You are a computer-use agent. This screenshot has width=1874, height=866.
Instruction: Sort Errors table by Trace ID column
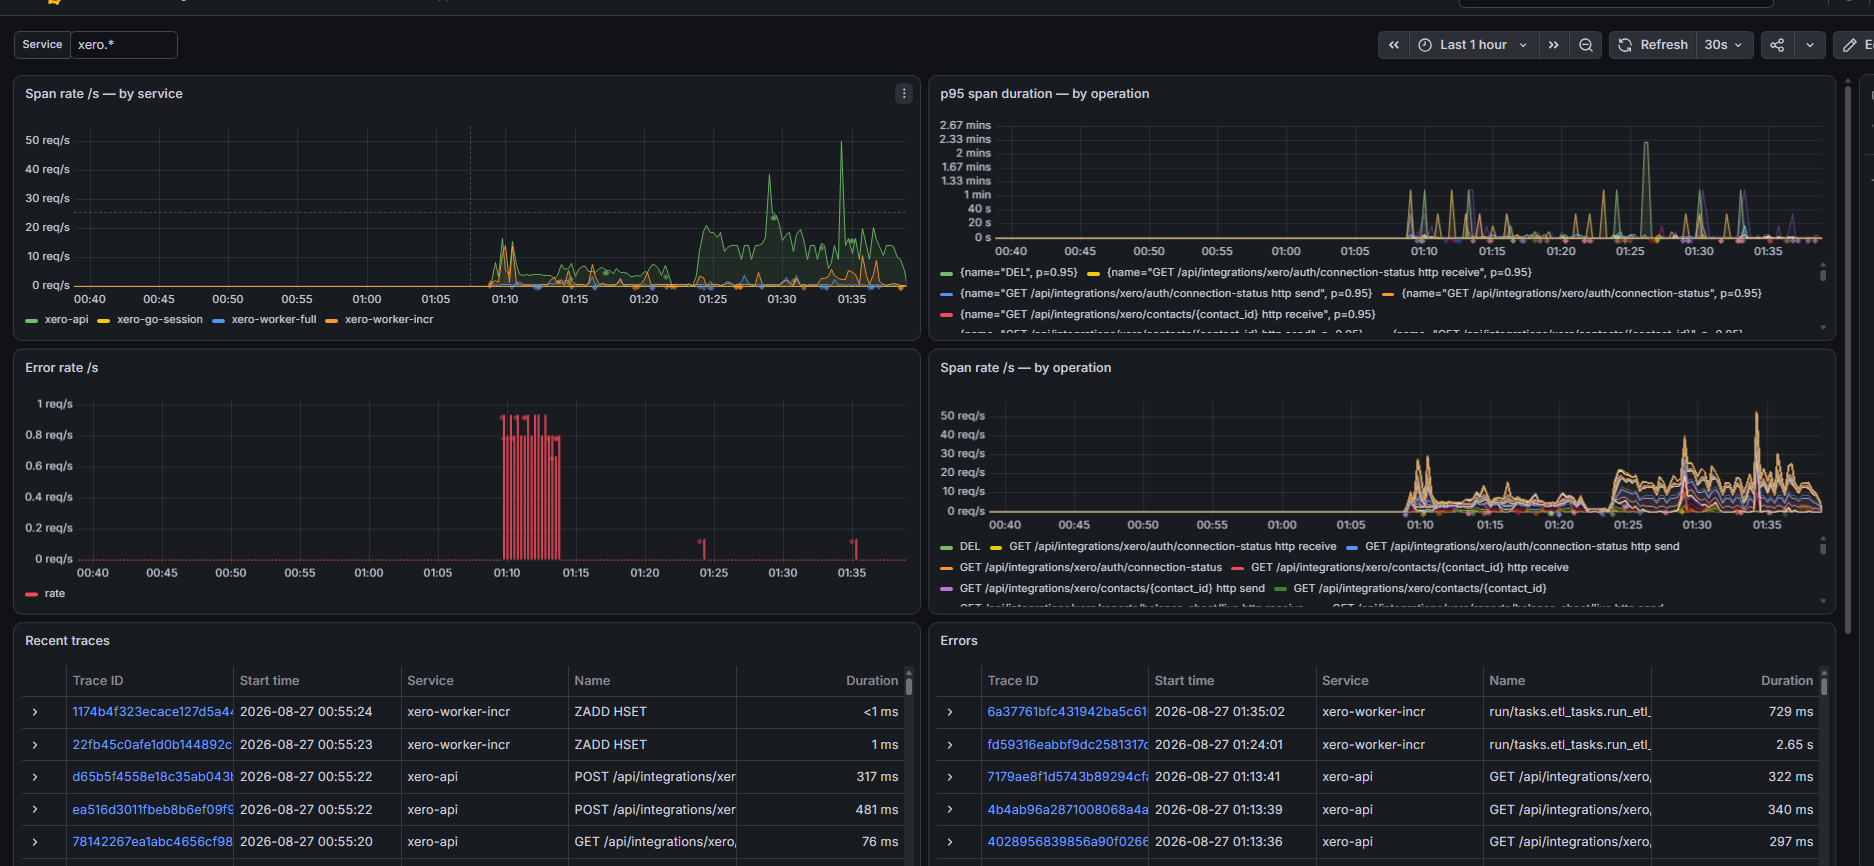click(x=1013, y=681)
